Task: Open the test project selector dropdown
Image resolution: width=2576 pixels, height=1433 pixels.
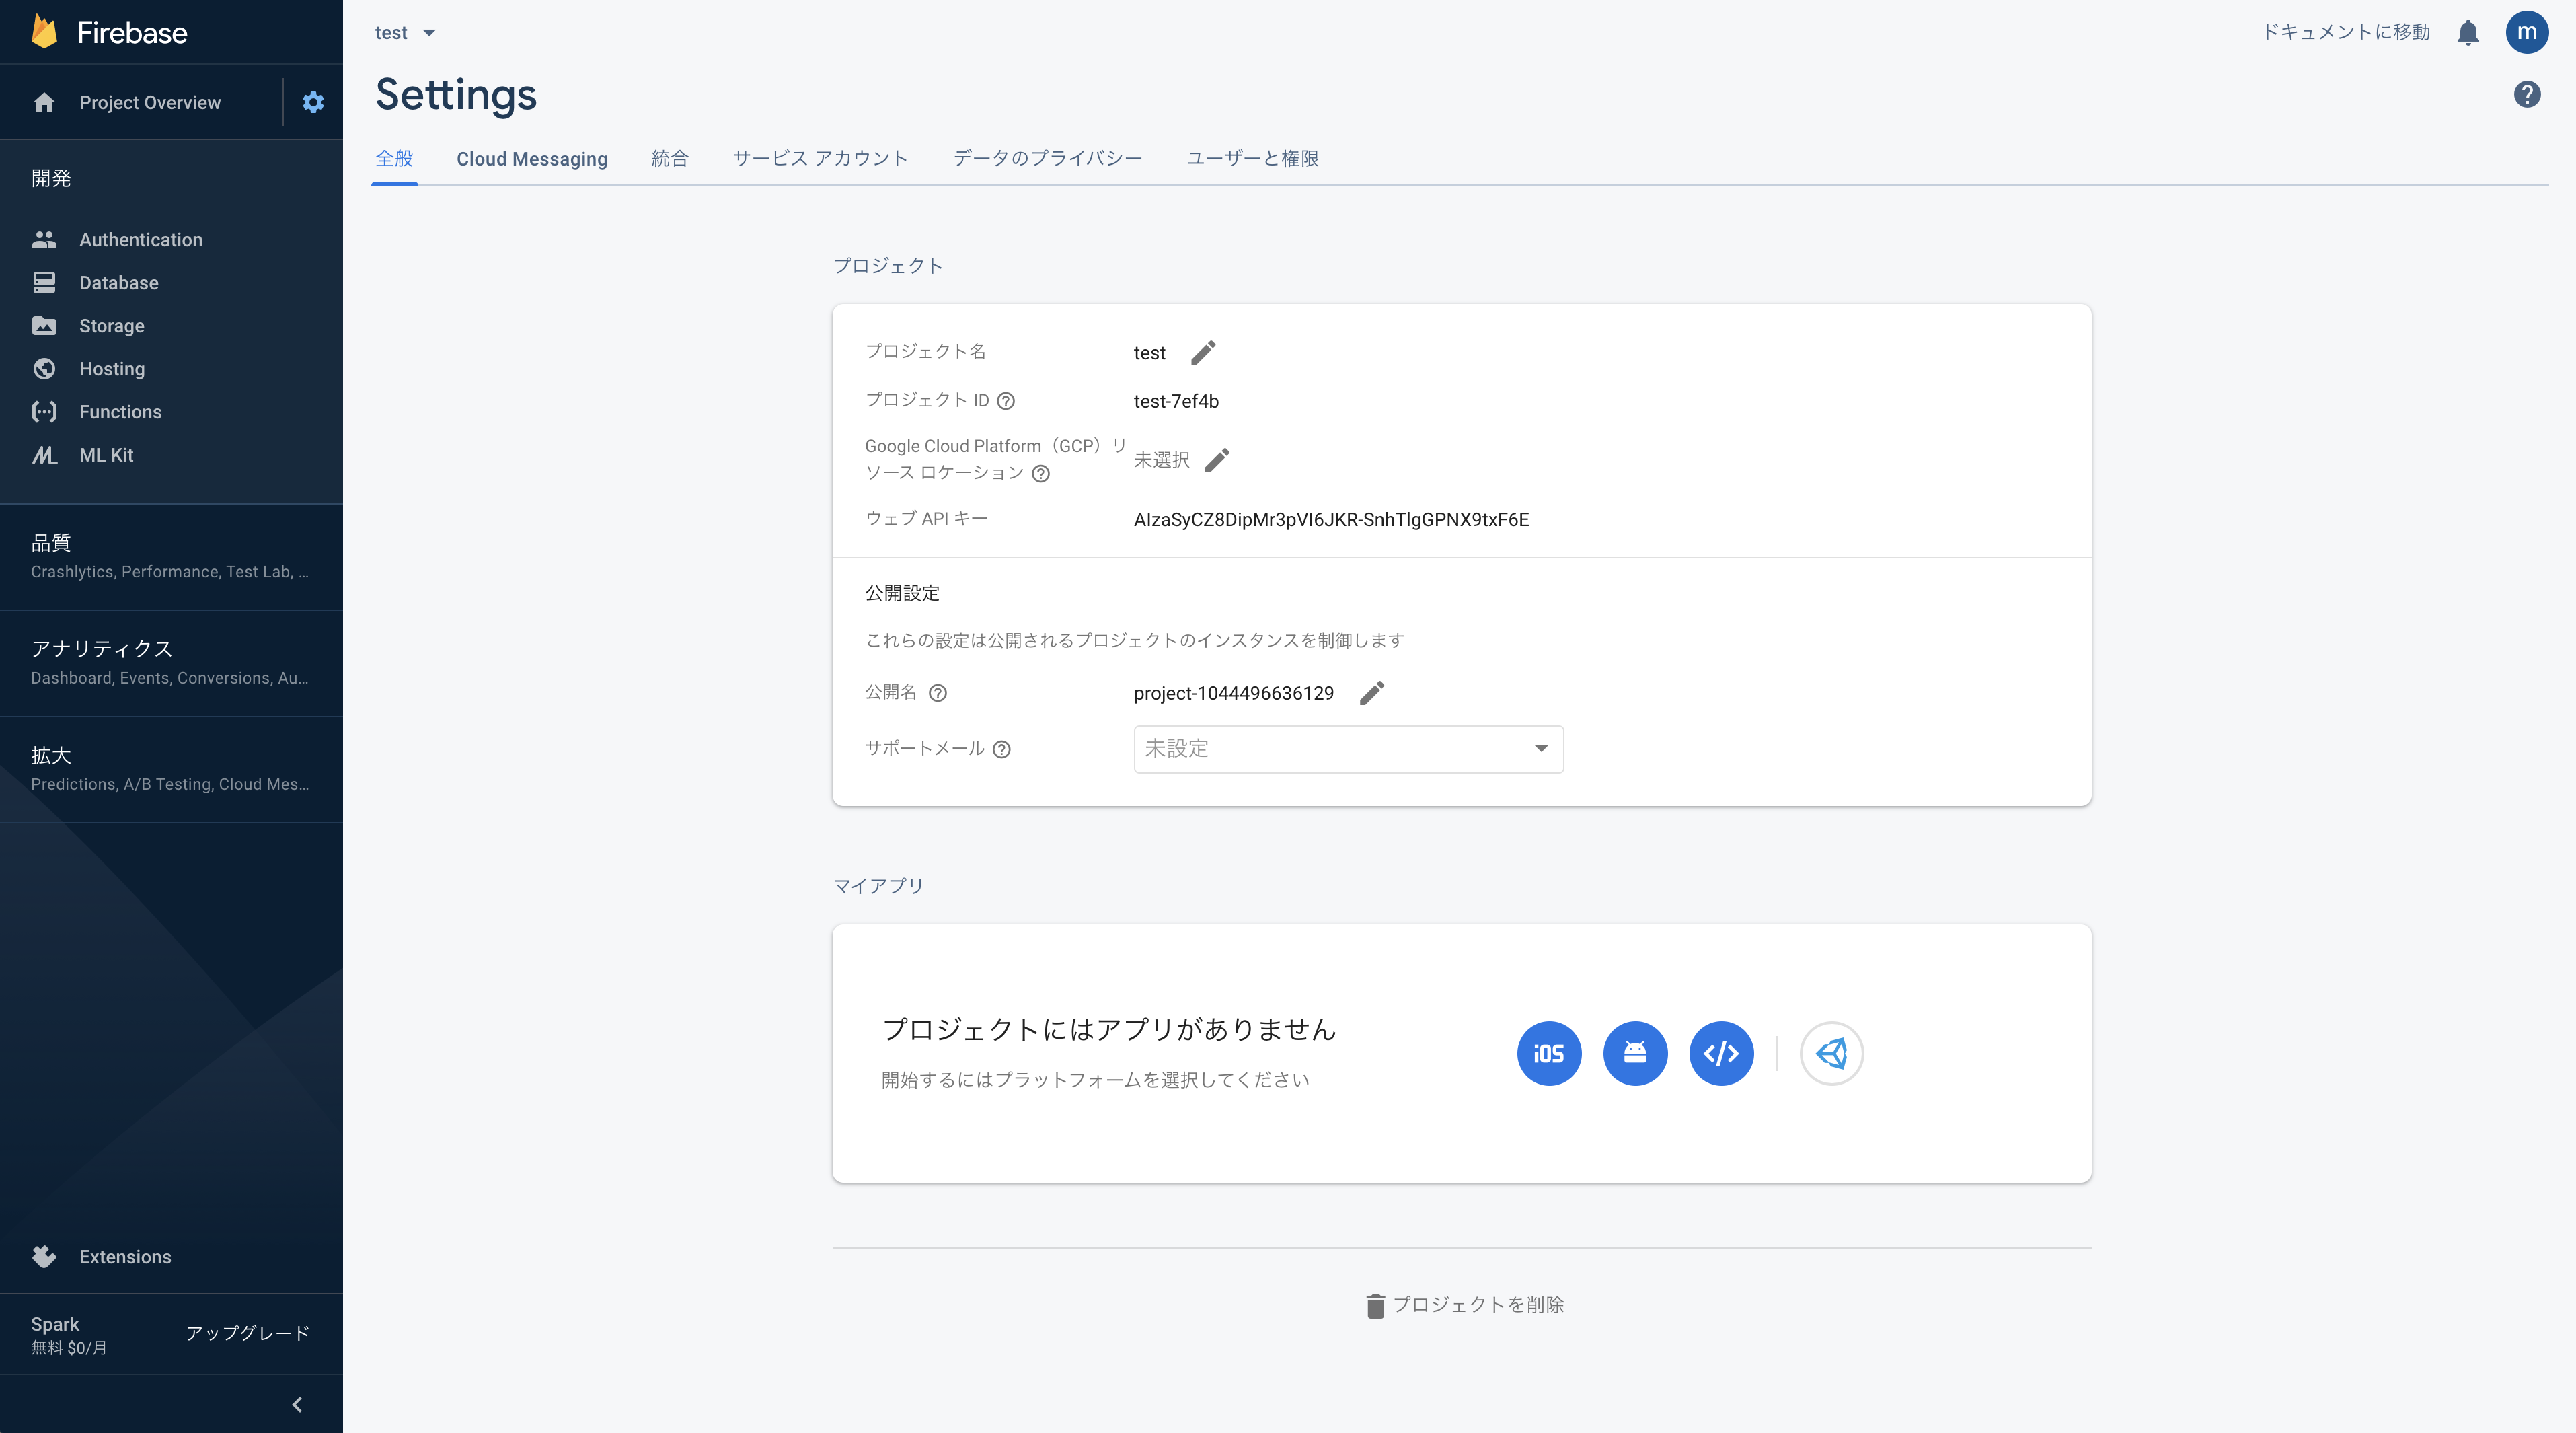Action: pyautogui.click(x=405, y=33)
